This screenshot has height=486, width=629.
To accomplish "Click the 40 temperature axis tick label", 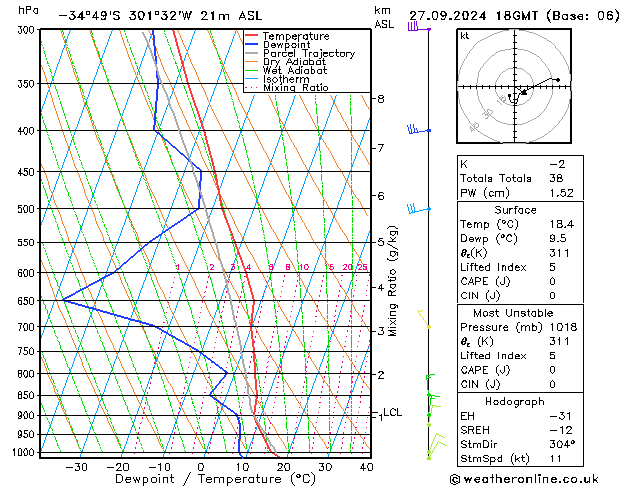I will coord(366,467).
